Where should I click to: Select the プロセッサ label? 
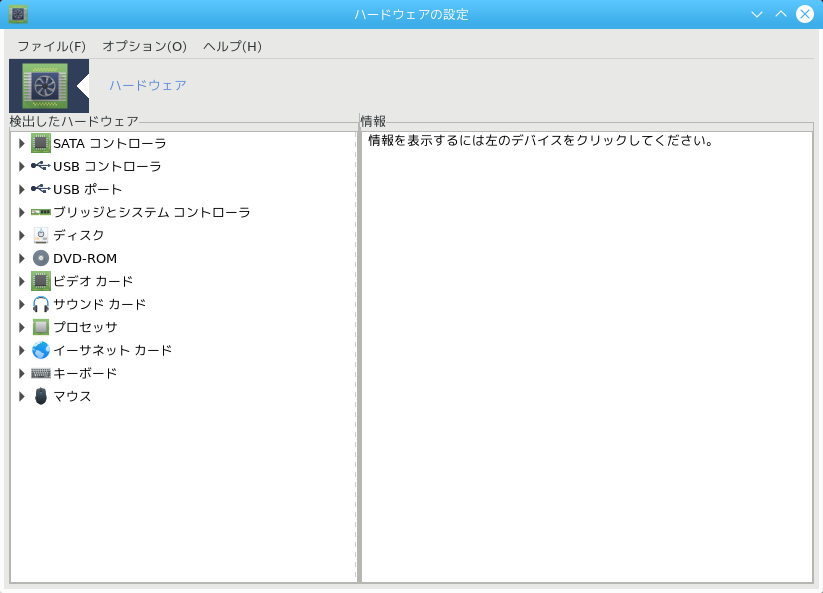click(85, 327)
